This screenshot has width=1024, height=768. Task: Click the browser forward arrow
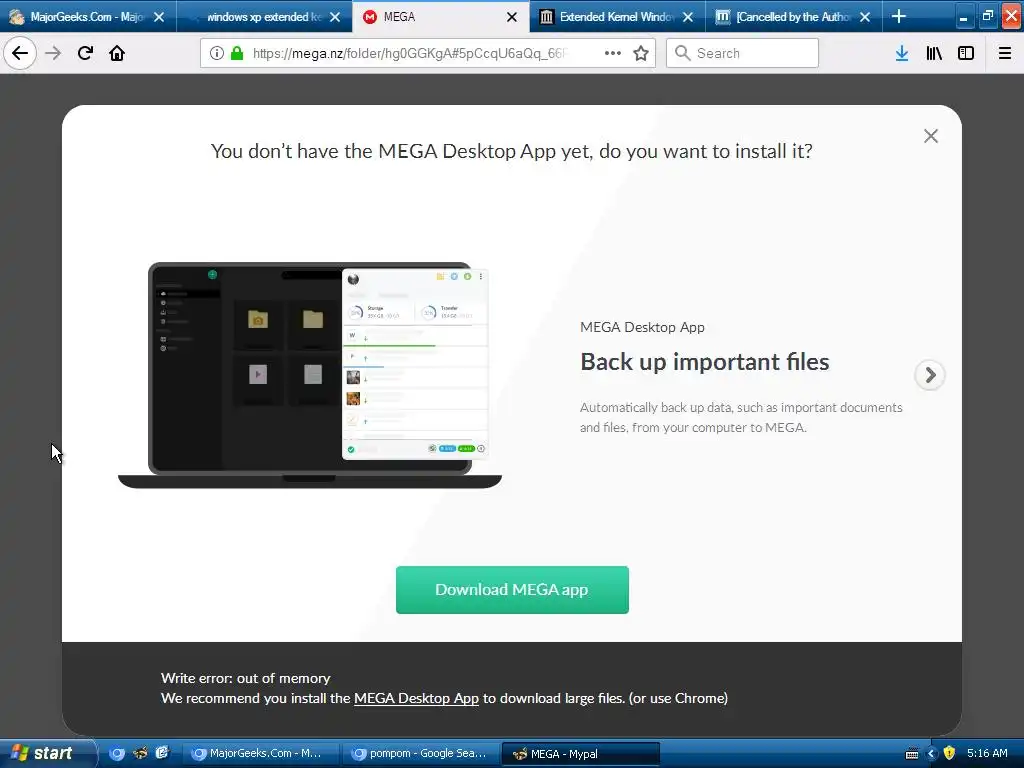(53, 53)
